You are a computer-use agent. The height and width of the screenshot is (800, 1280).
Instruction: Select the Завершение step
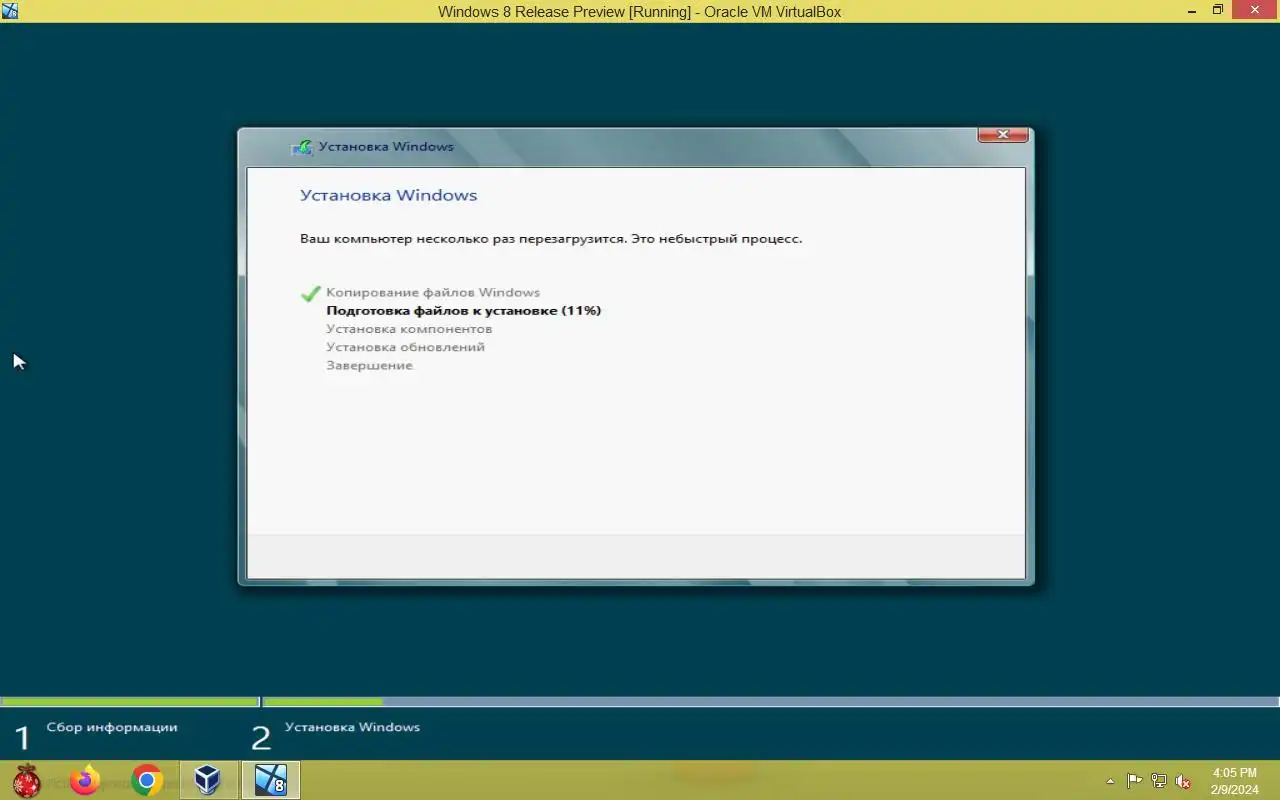click(x=369, y=365)
